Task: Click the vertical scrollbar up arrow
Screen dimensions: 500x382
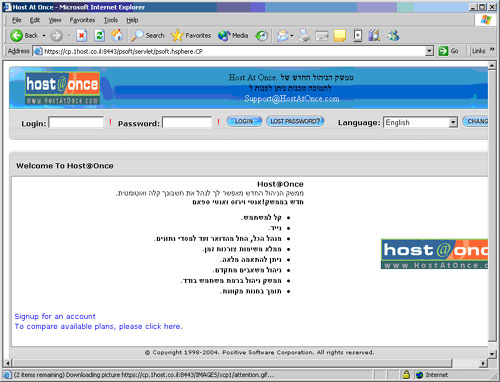Action: (492, 65)
